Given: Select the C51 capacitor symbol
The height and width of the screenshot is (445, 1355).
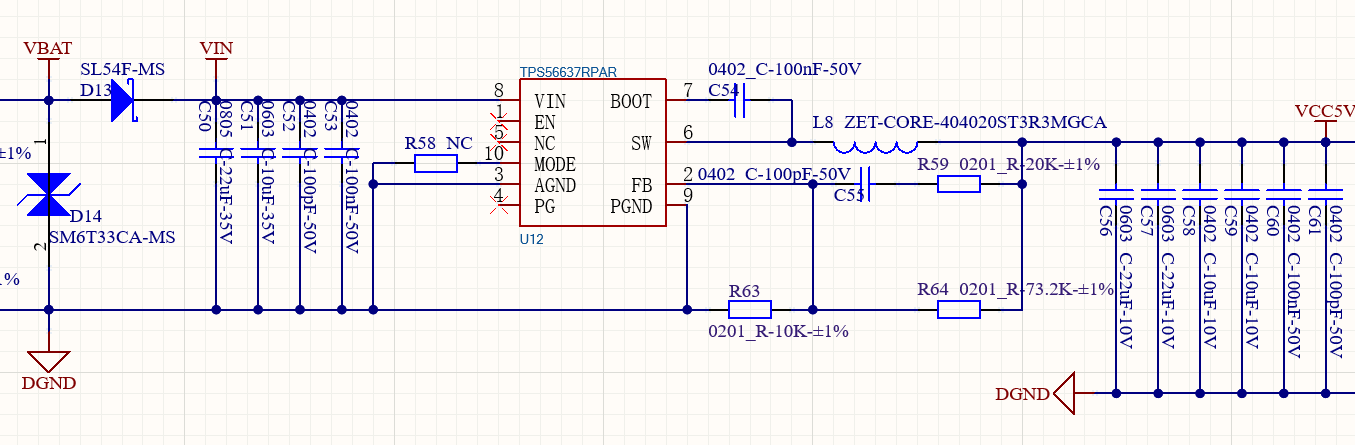Looking at the screenshot, I should 258,154.
